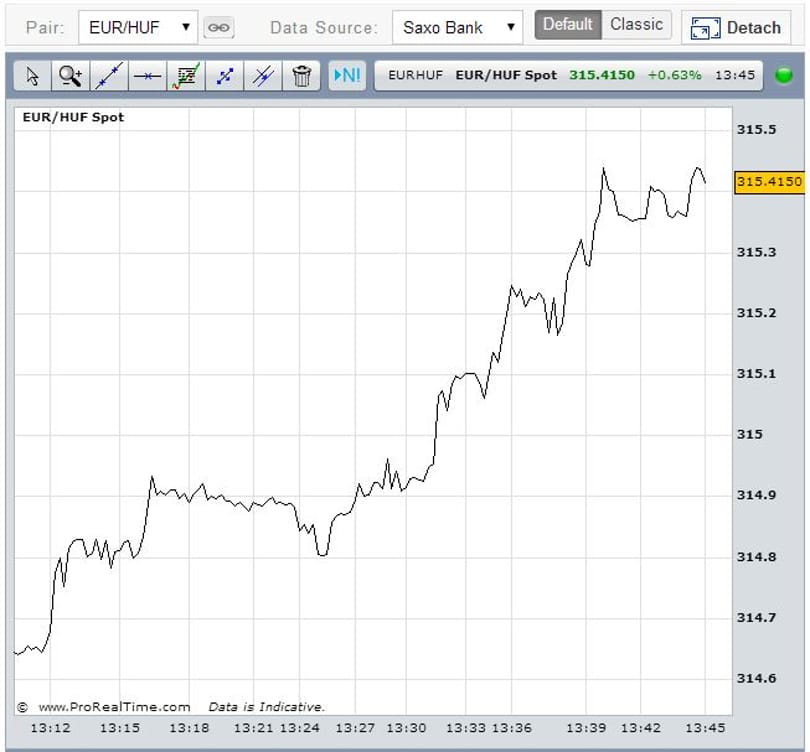Screen dimensions: 810x752
Task: Open the Saxo Bank data source dropdown
Action: click(457, 27)
